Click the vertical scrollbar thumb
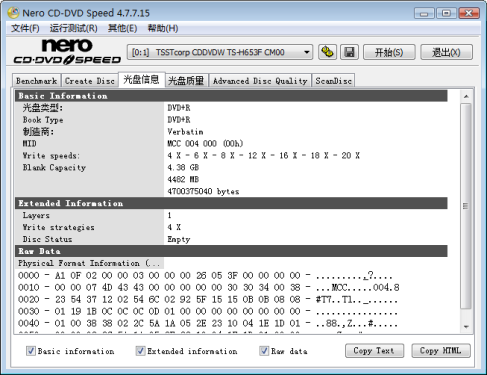 pos(466,206)
